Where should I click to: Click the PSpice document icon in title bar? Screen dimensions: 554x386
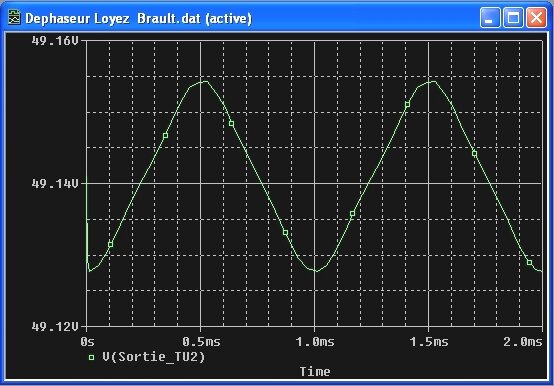(14, 18)
